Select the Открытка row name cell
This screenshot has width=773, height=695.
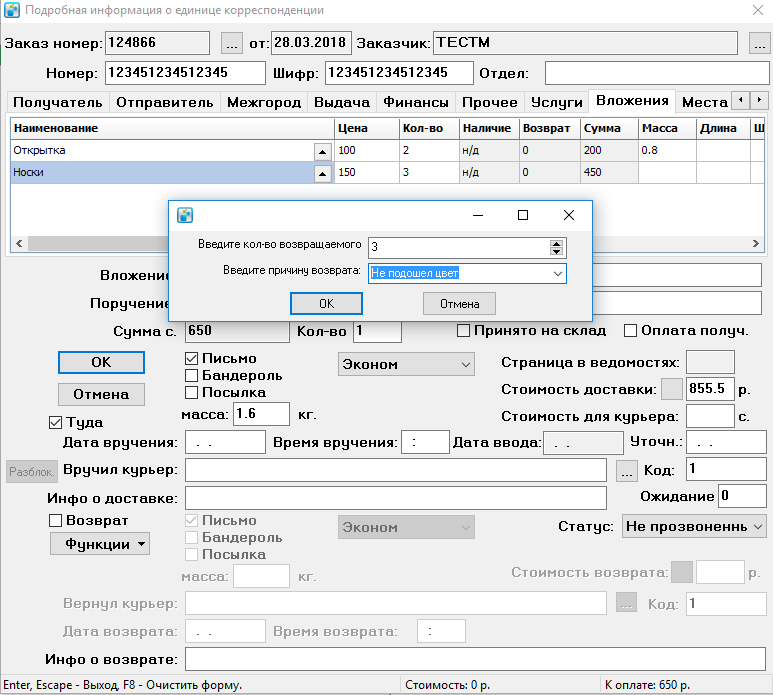(163, 151)
